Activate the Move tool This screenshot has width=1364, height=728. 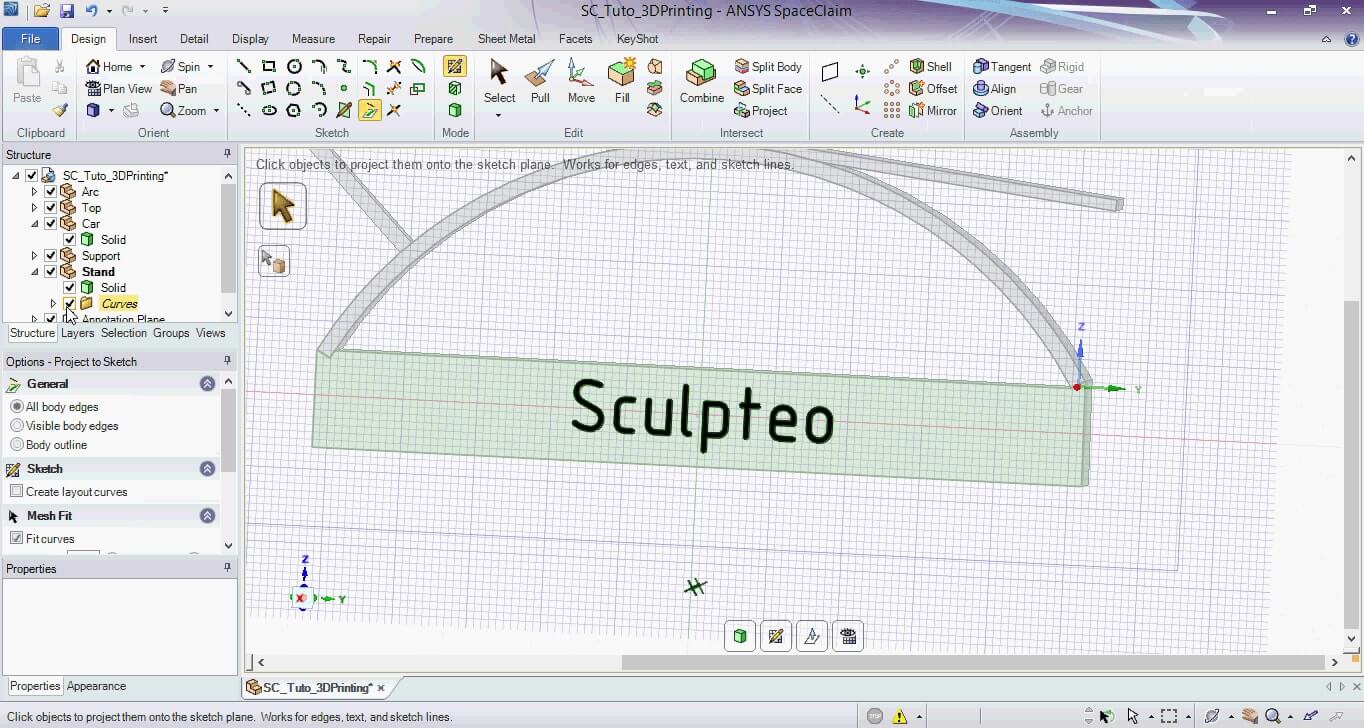[581, 80]
